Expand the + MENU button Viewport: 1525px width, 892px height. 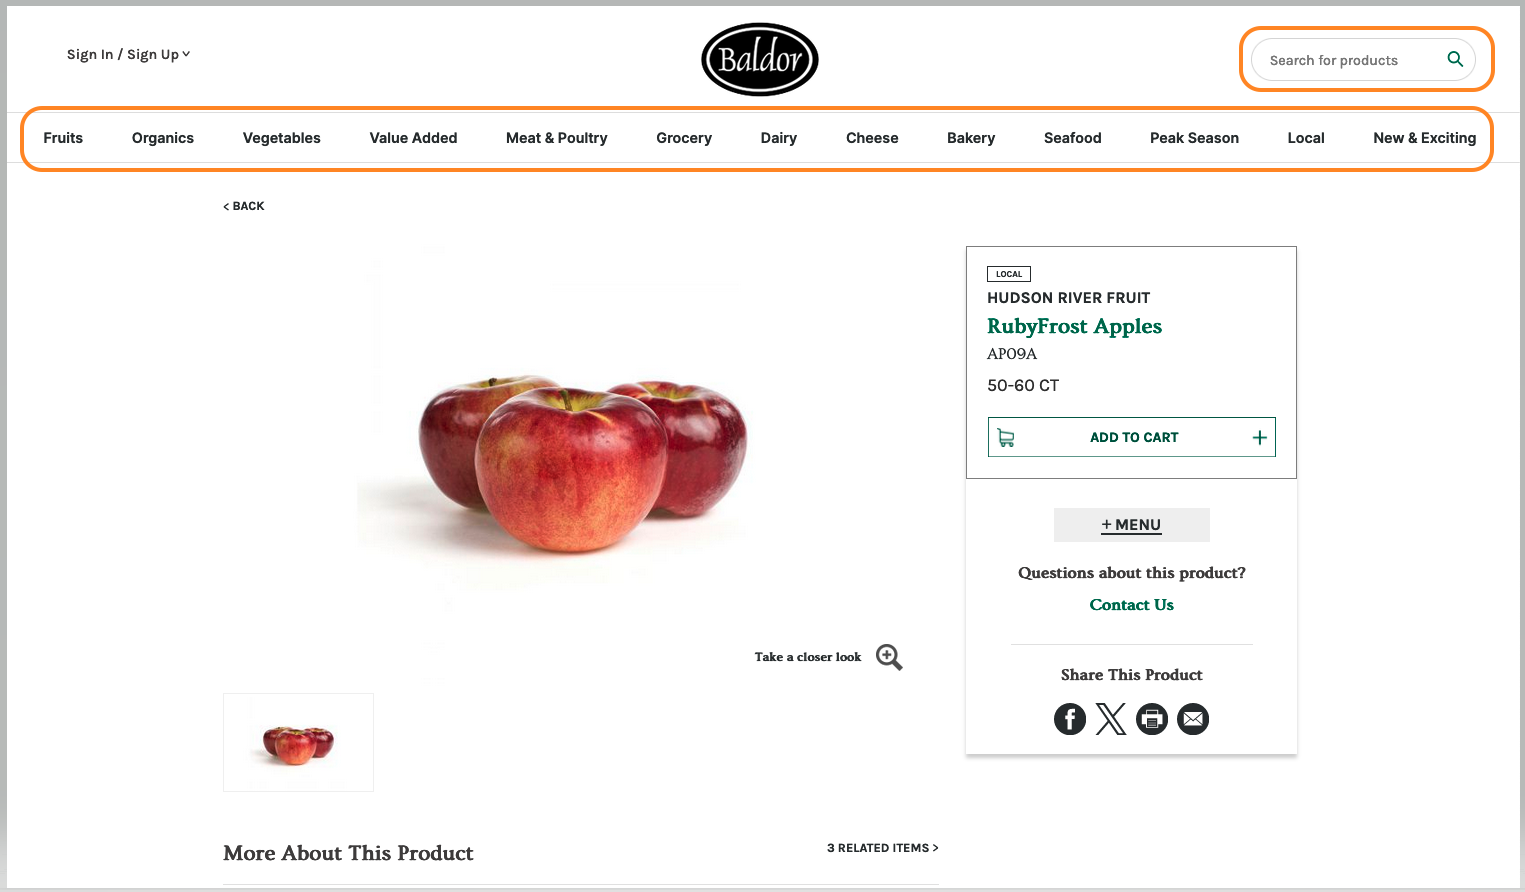1132,525
